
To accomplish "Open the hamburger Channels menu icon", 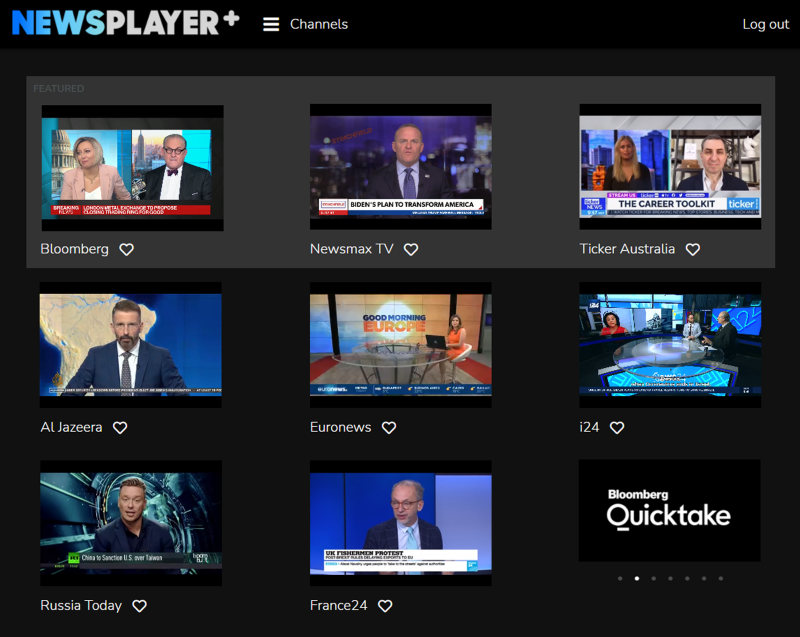I will click(271, 24).
